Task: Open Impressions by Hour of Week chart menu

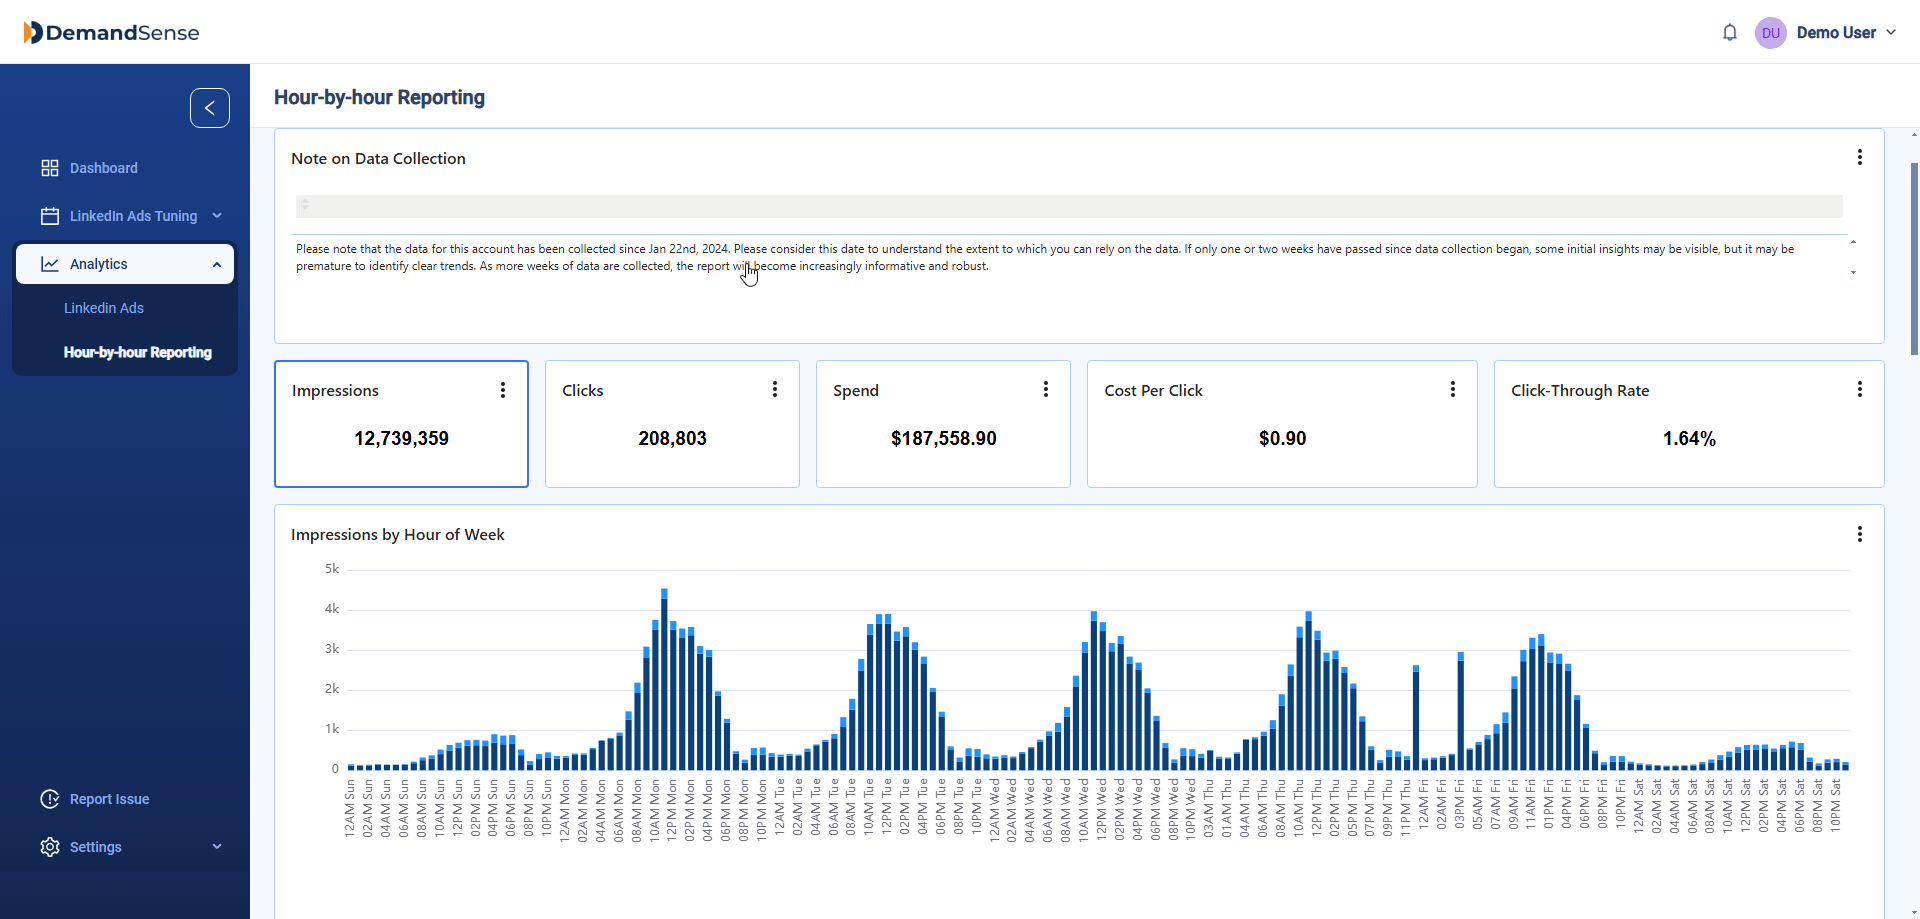Action: pyautogui.click(x=1860, y=534)
